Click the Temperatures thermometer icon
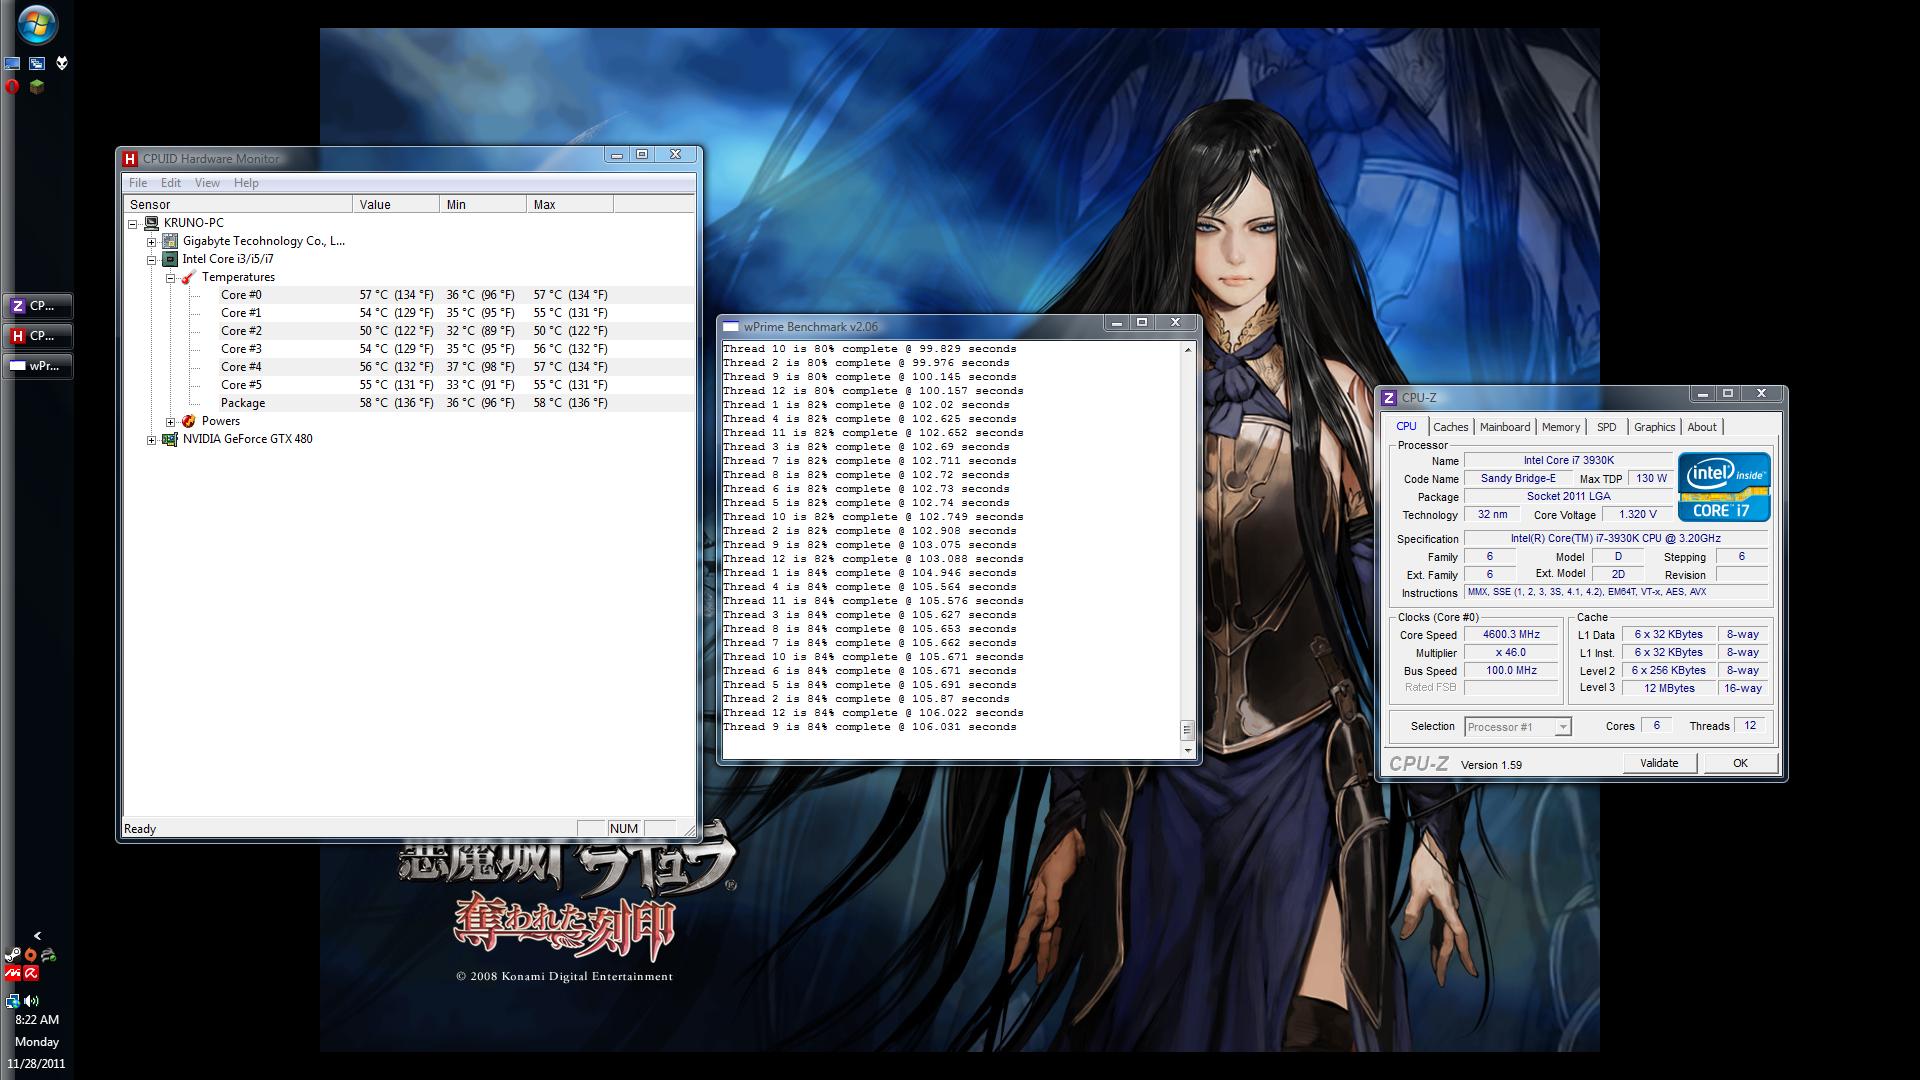The width and height of the screenshot is (1920, 1080). coord(188,277)
